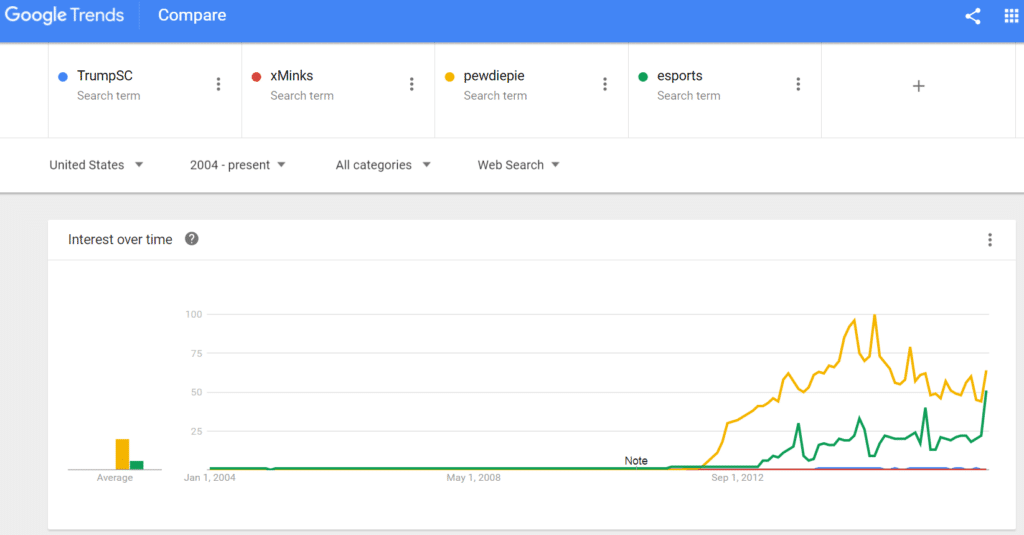Click the Compare header title
The image size is (1024, 535).
tap(192, 15)
